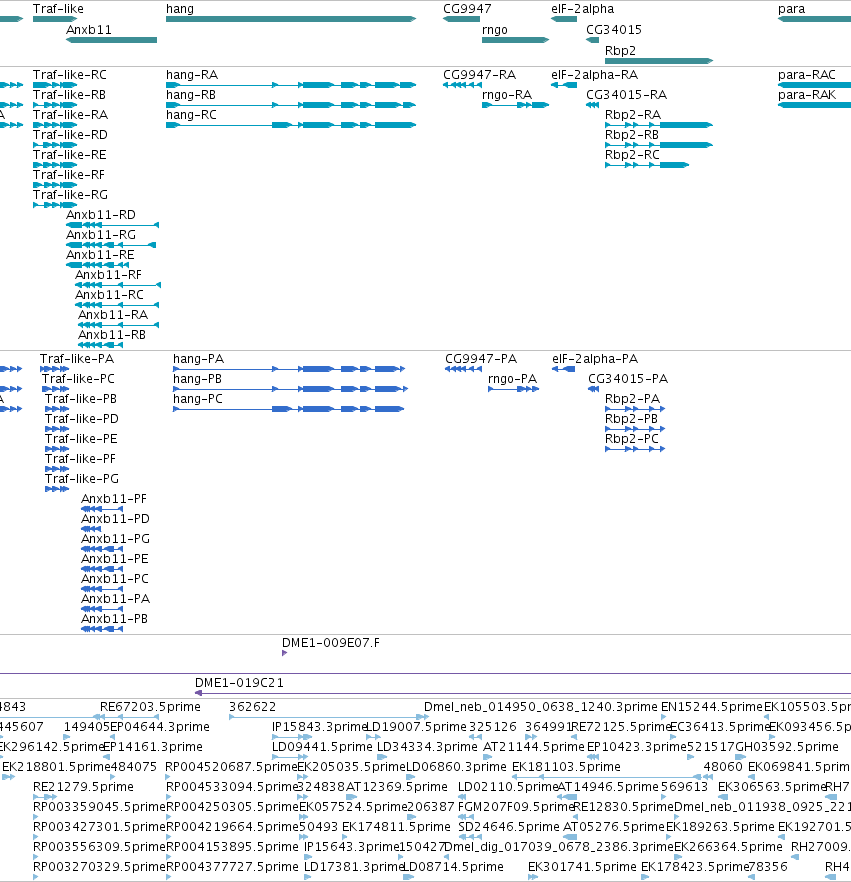The image size is (851, 882).
Task: Select the DME1-019C21 clone label
Action: tap(239, 683)
